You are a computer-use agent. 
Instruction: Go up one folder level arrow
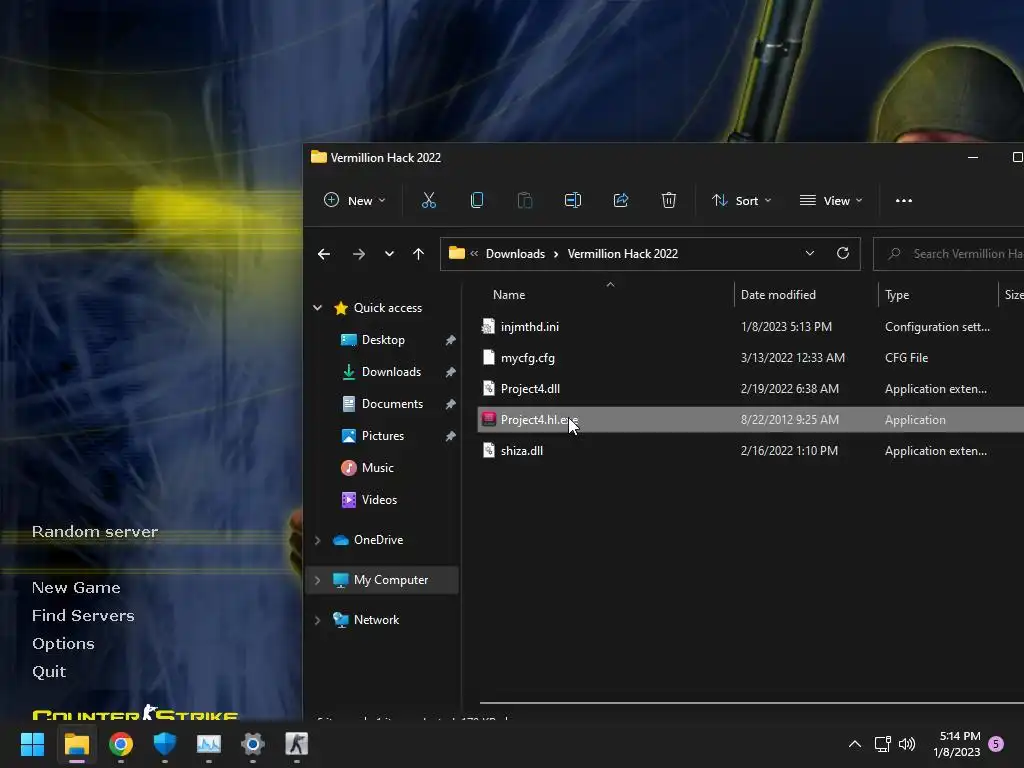[x=419, y=254]
